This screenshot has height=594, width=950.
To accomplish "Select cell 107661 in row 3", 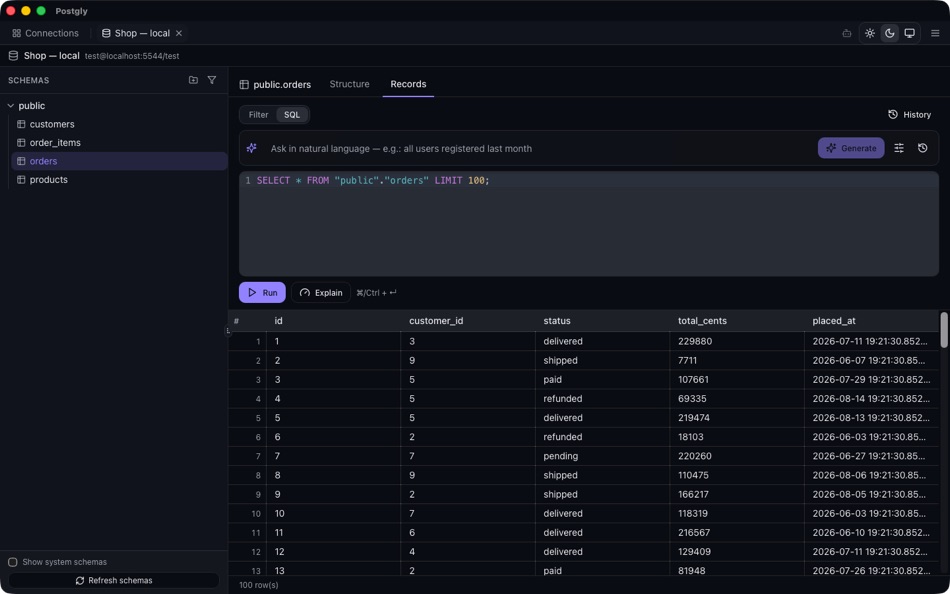I will pyautogui.click(x=737, y=379).
